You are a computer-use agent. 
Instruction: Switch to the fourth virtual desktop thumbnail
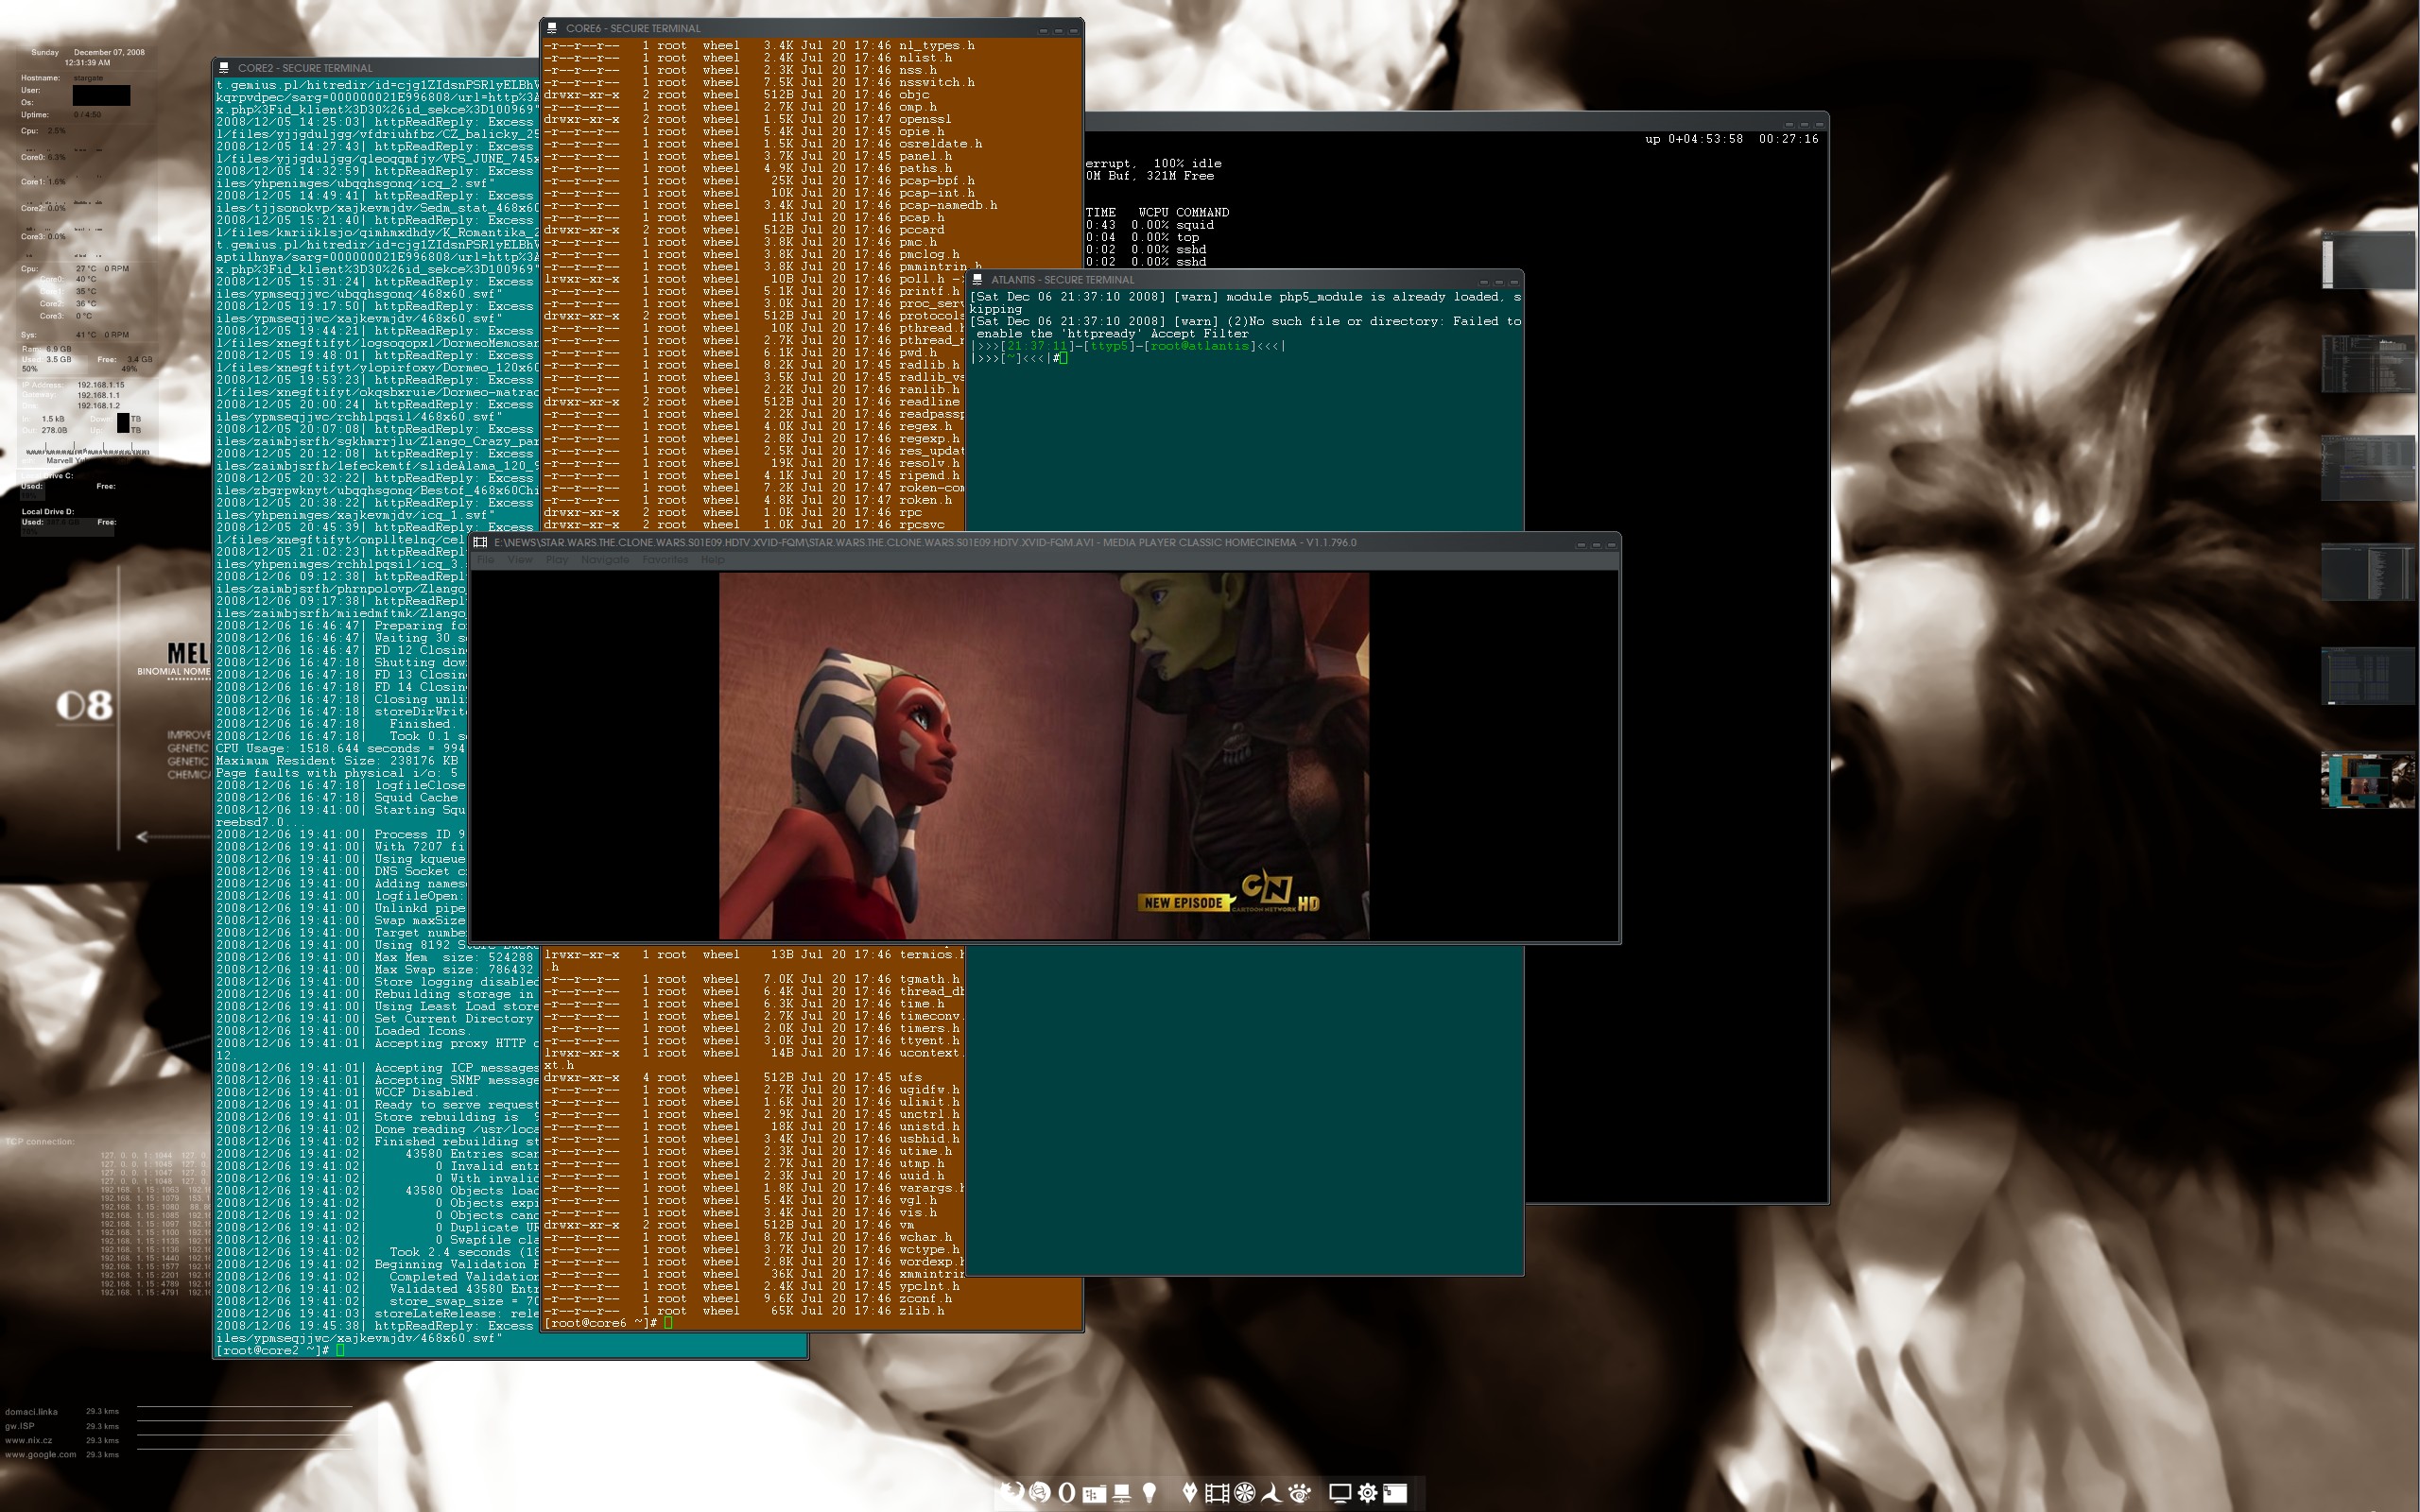coord(2368,572)
